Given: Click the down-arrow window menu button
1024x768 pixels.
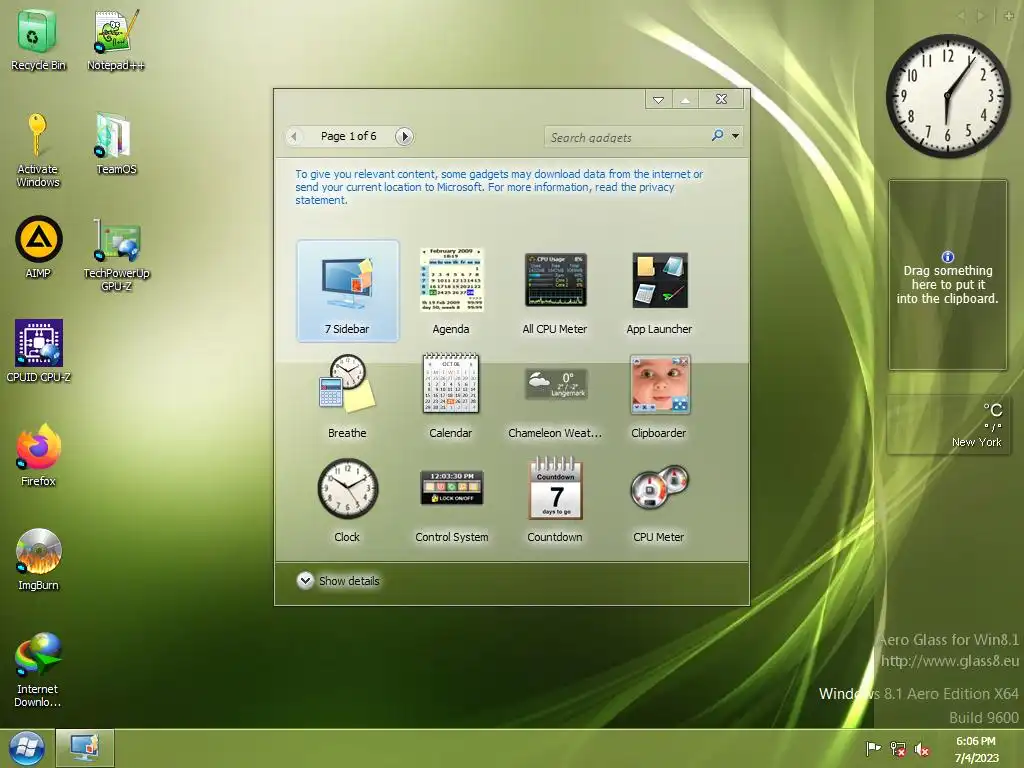Looking at the screenshot, I should (x=658, y=99).
